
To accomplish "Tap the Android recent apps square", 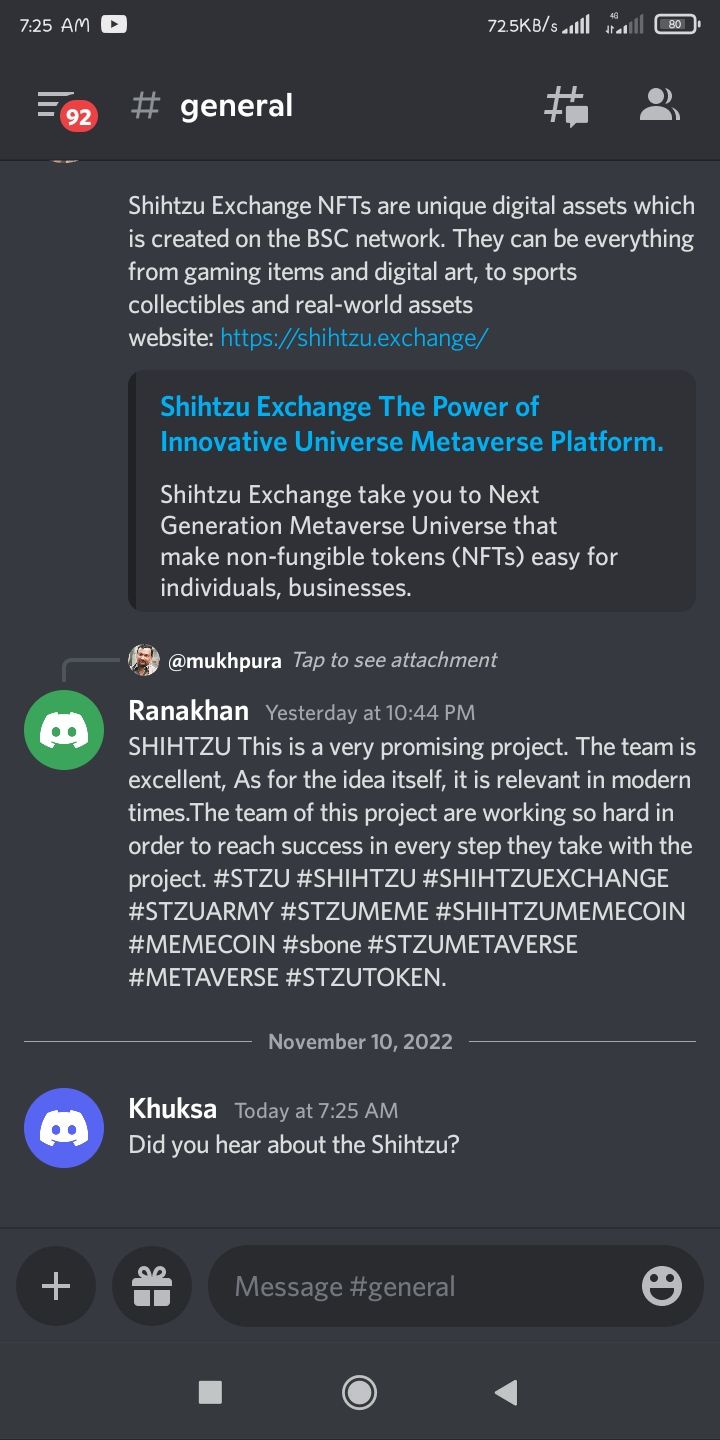I will [x=210, y=1392].
